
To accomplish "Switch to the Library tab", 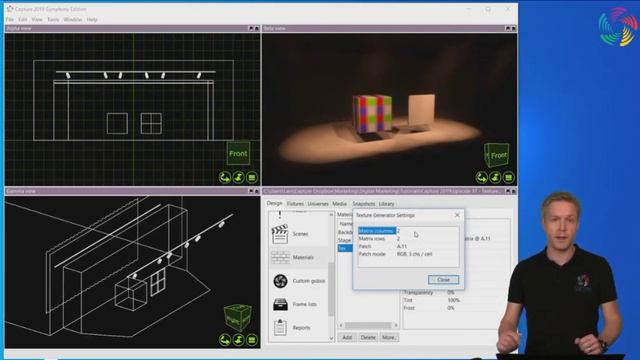I will click(x=386, y=204).
